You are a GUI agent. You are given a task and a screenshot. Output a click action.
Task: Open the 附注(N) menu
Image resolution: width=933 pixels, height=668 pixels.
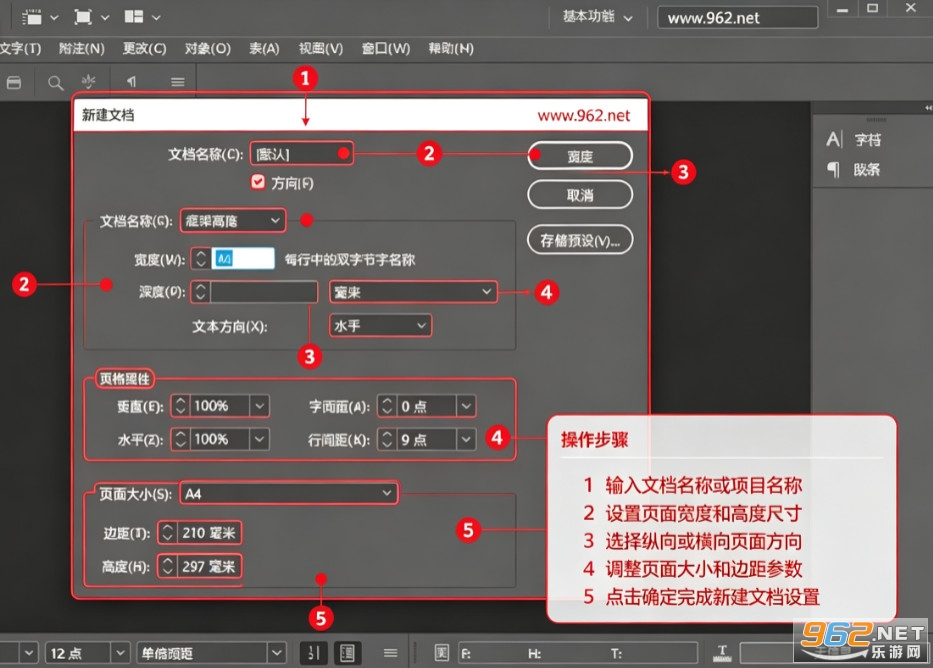pos(82,49)
